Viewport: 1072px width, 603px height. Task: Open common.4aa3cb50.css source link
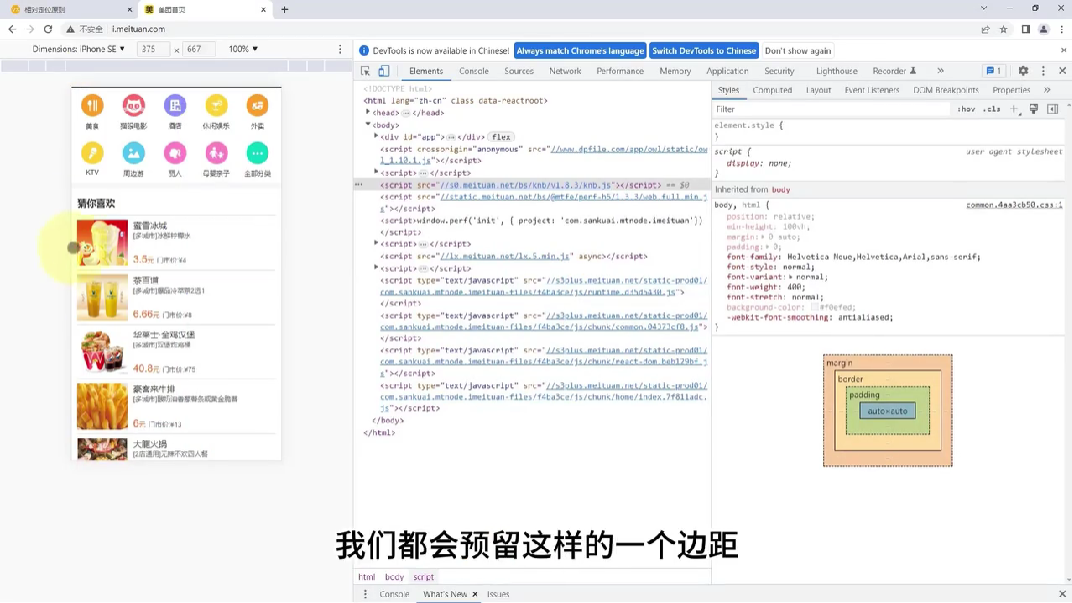click(x=1014, y=205)
